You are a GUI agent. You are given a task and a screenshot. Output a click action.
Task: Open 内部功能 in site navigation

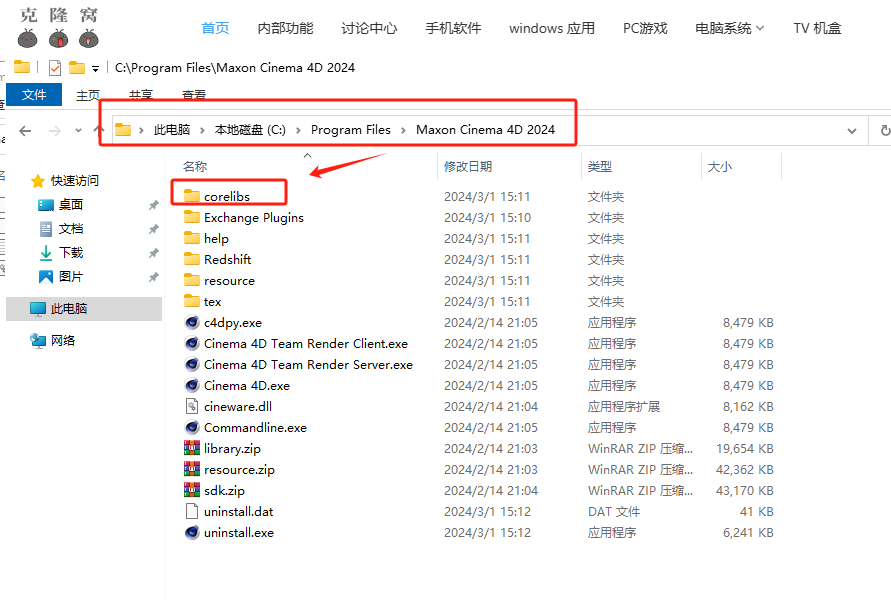285,28
